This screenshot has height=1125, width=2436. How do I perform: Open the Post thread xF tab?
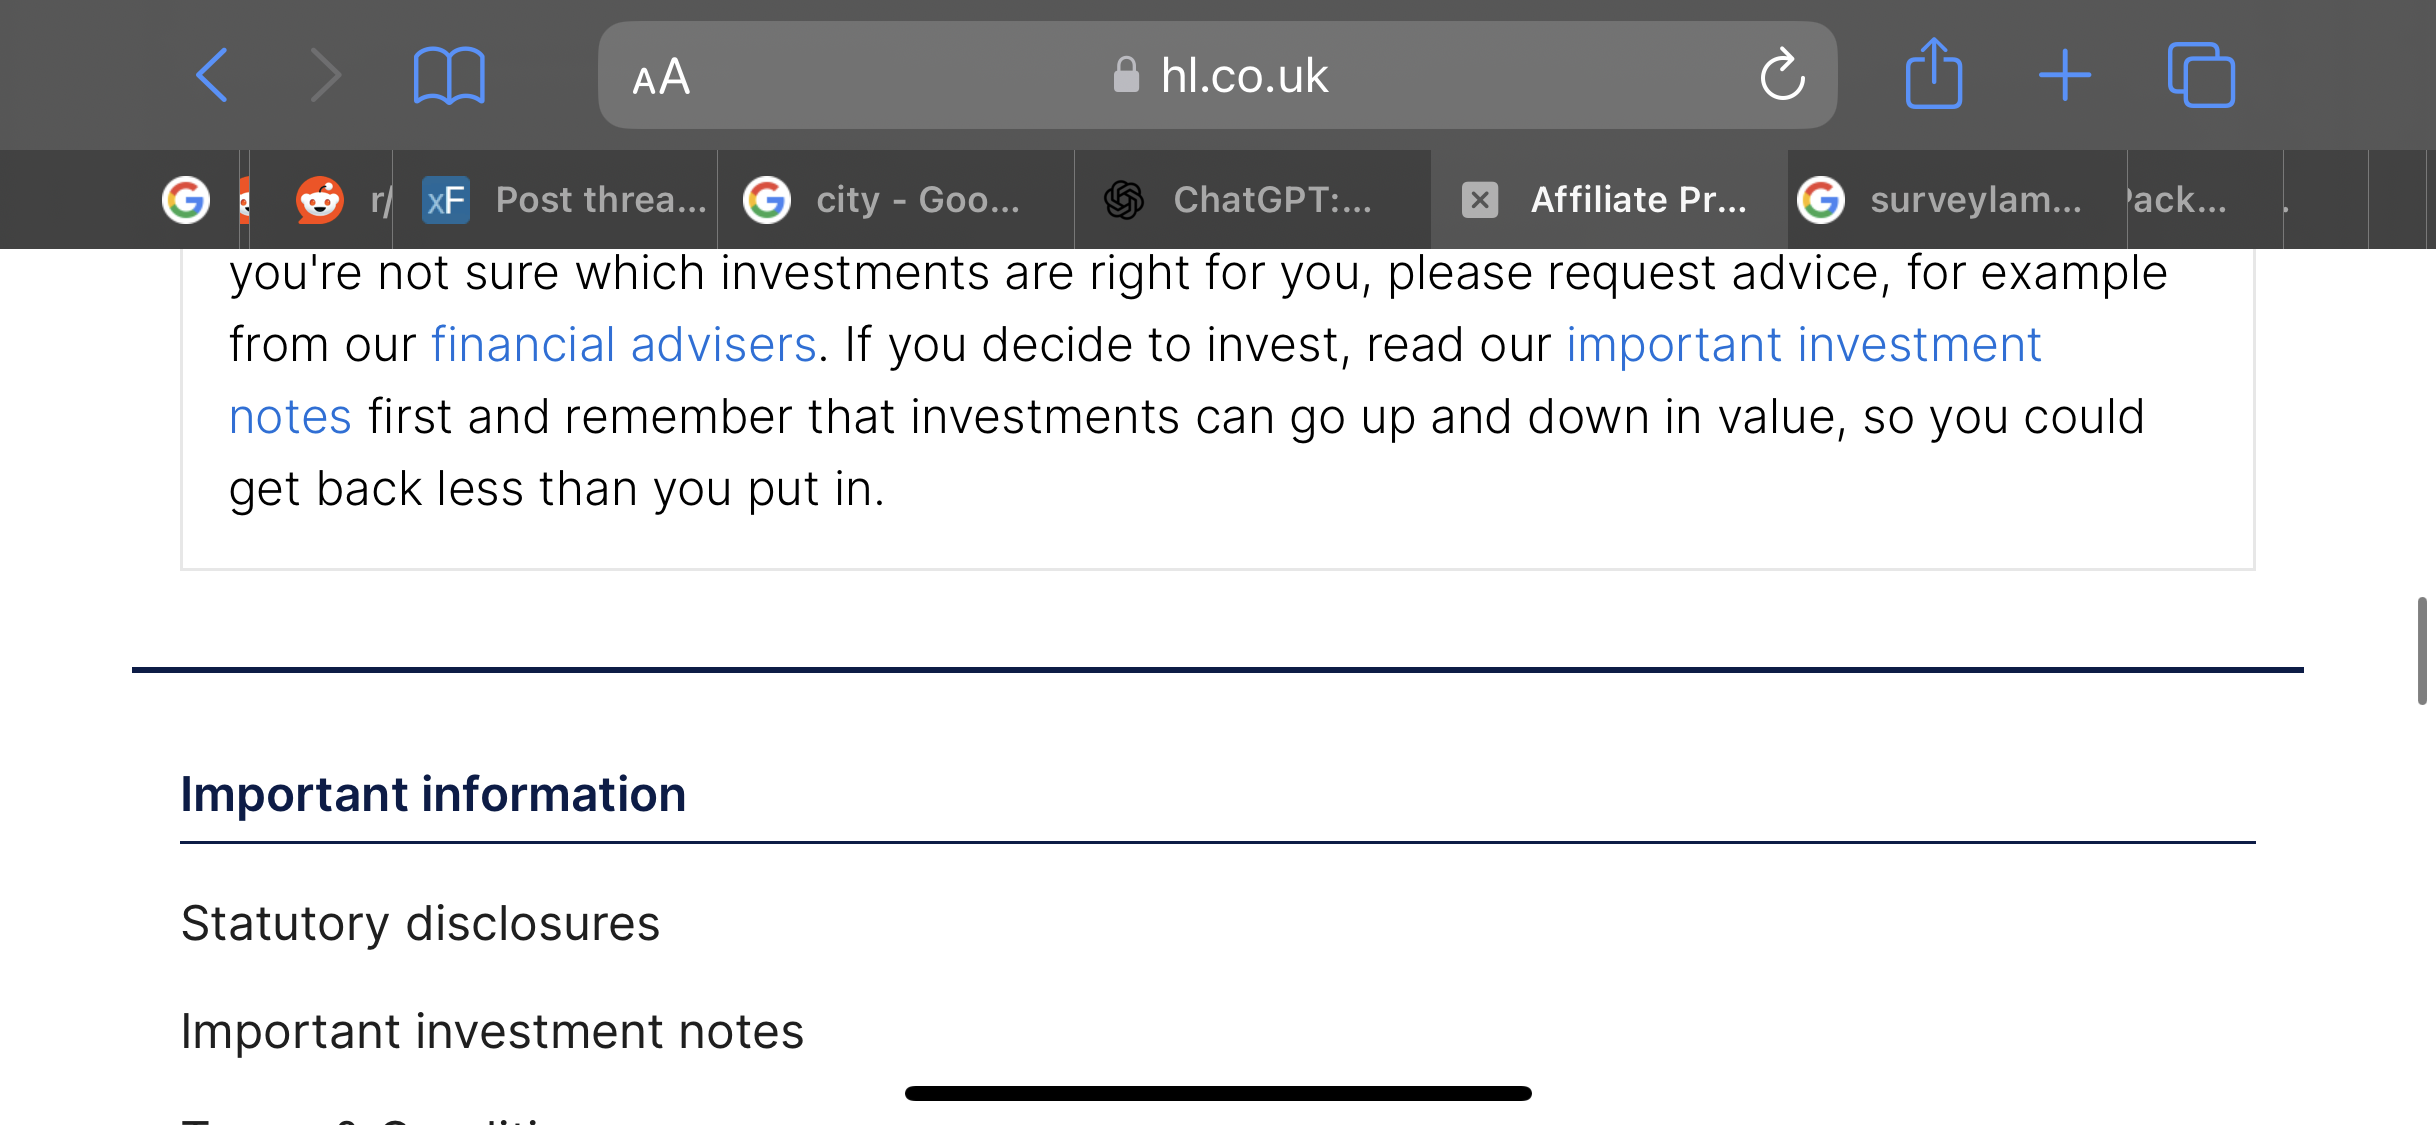[555, 200]
